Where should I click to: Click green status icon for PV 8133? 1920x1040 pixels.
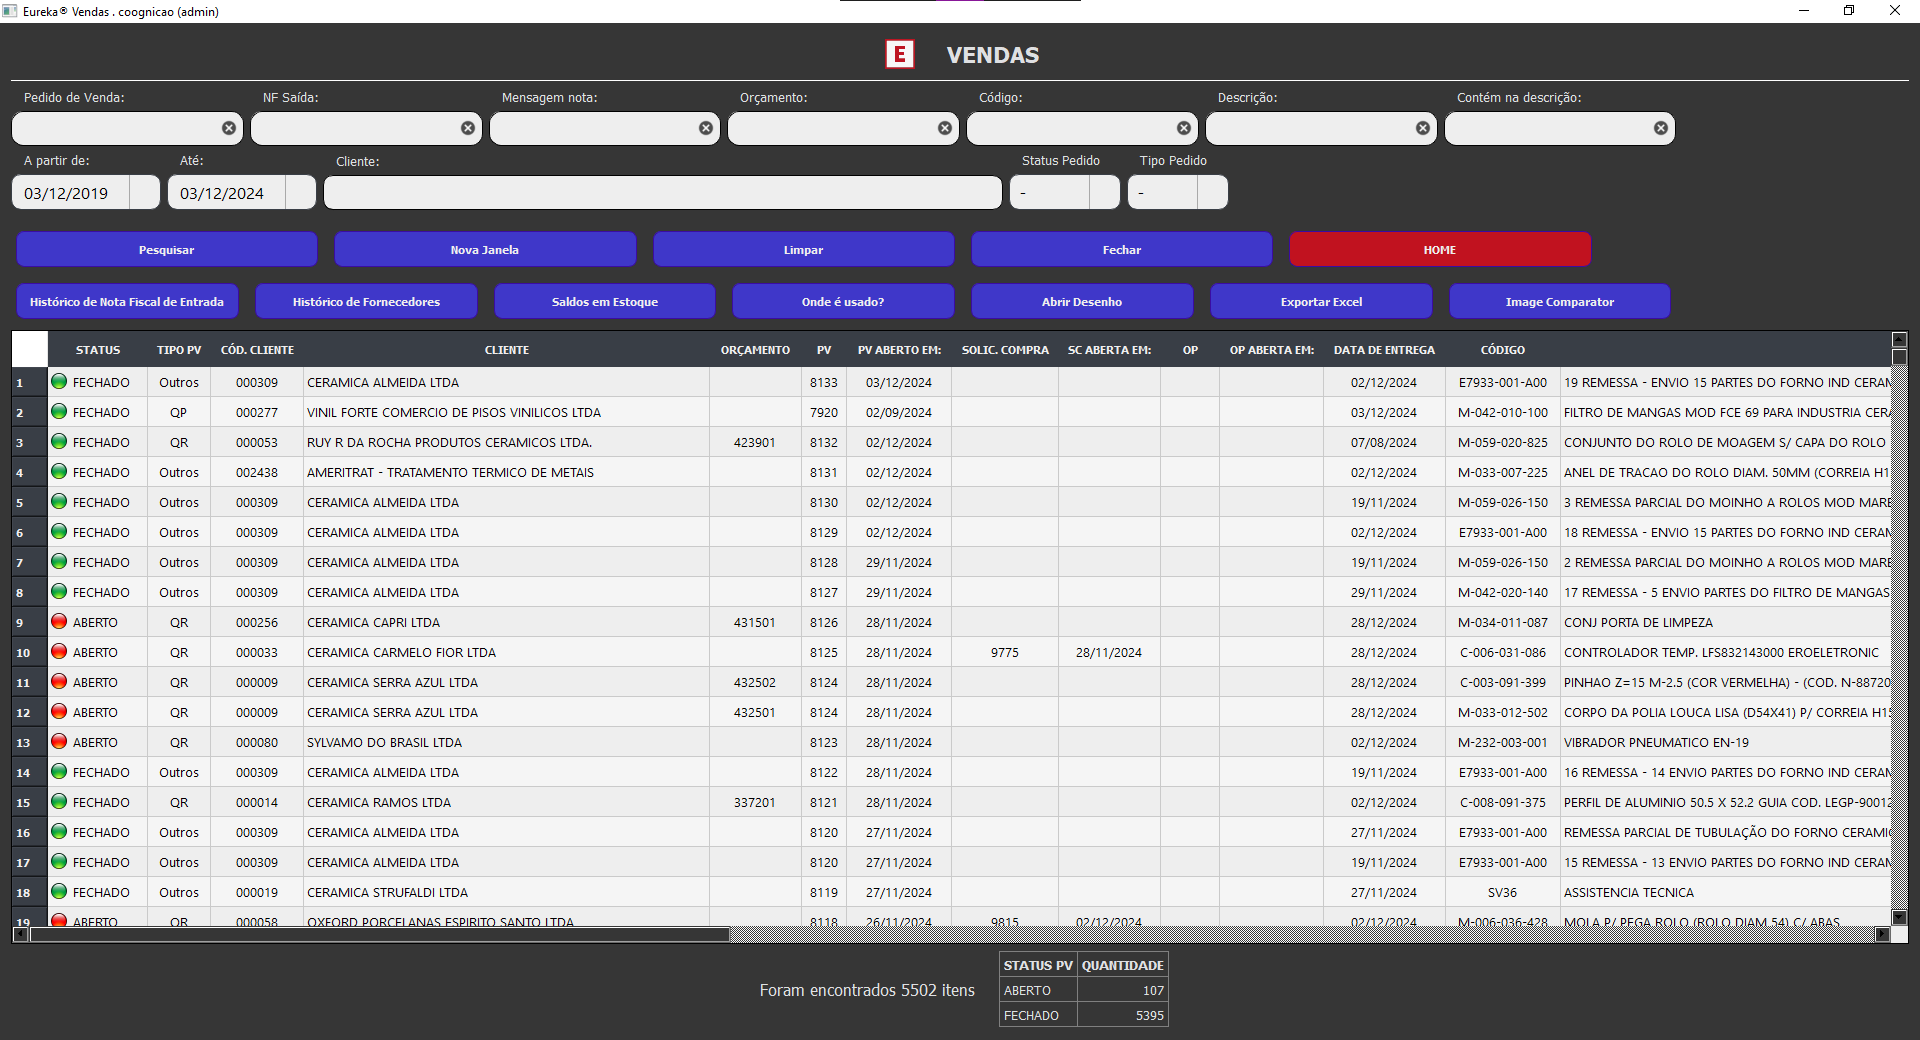[59, 381]
